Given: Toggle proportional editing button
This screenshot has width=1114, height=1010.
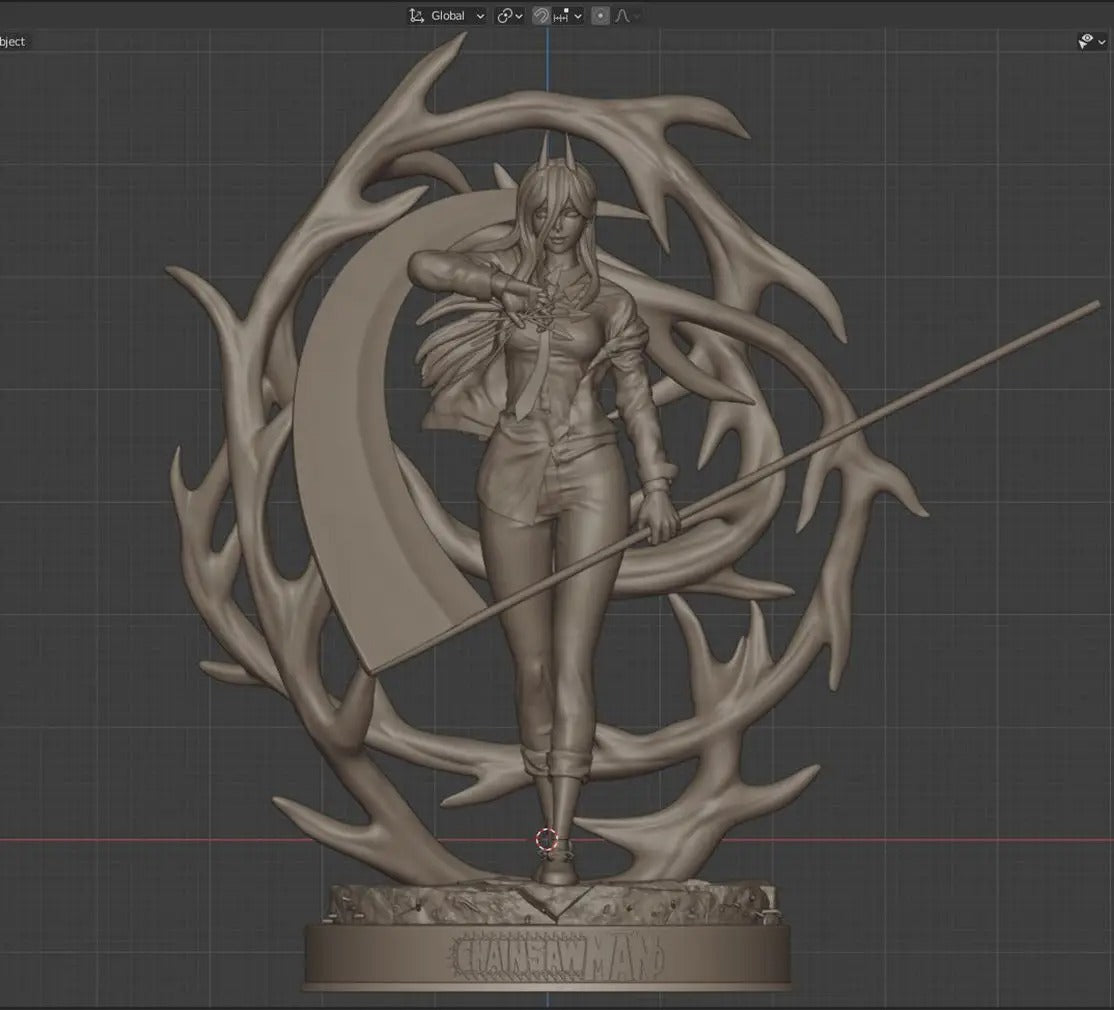Looking at the screenshot, I should coord(600,16).
